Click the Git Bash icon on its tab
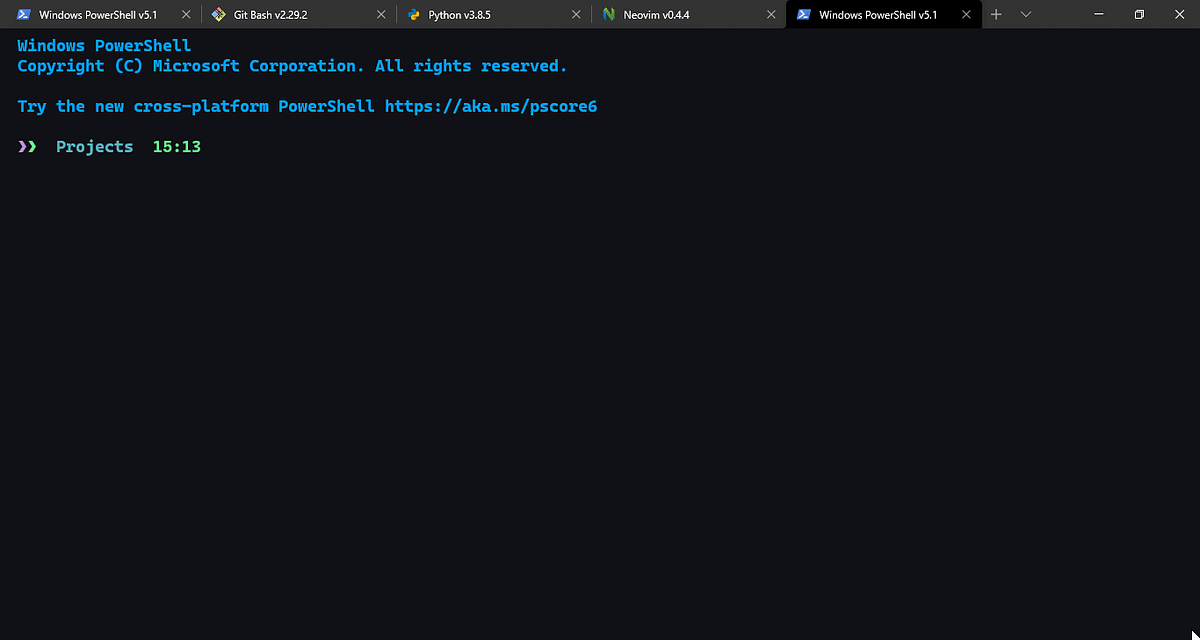The height and width of the screenshot is (640, 1200). (219, 14)
